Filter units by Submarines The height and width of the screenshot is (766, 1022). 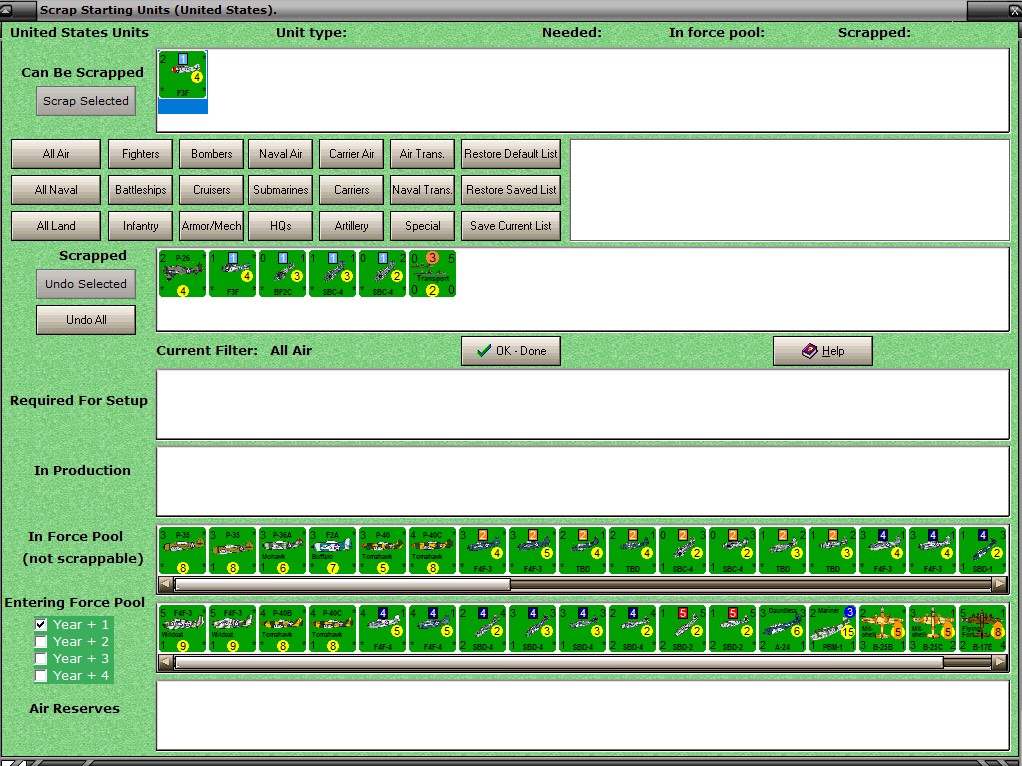pyautogui.click(x=280, y=190)
